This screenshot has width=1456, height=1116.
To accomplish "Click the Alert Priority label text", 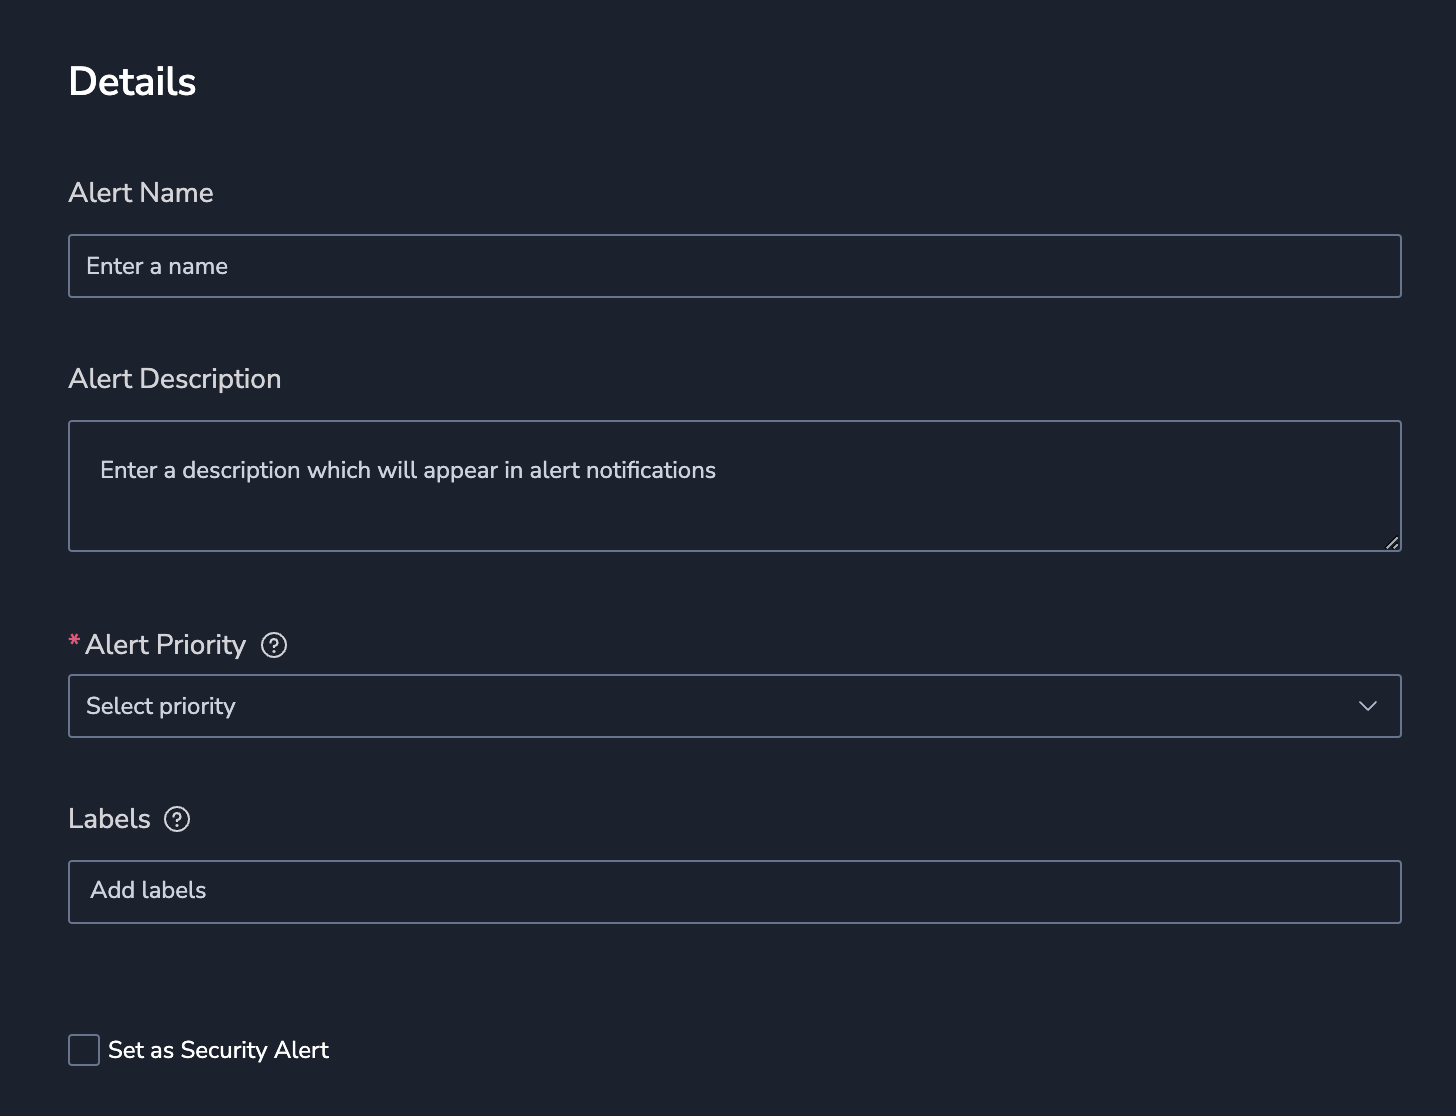I will point(165,645).
